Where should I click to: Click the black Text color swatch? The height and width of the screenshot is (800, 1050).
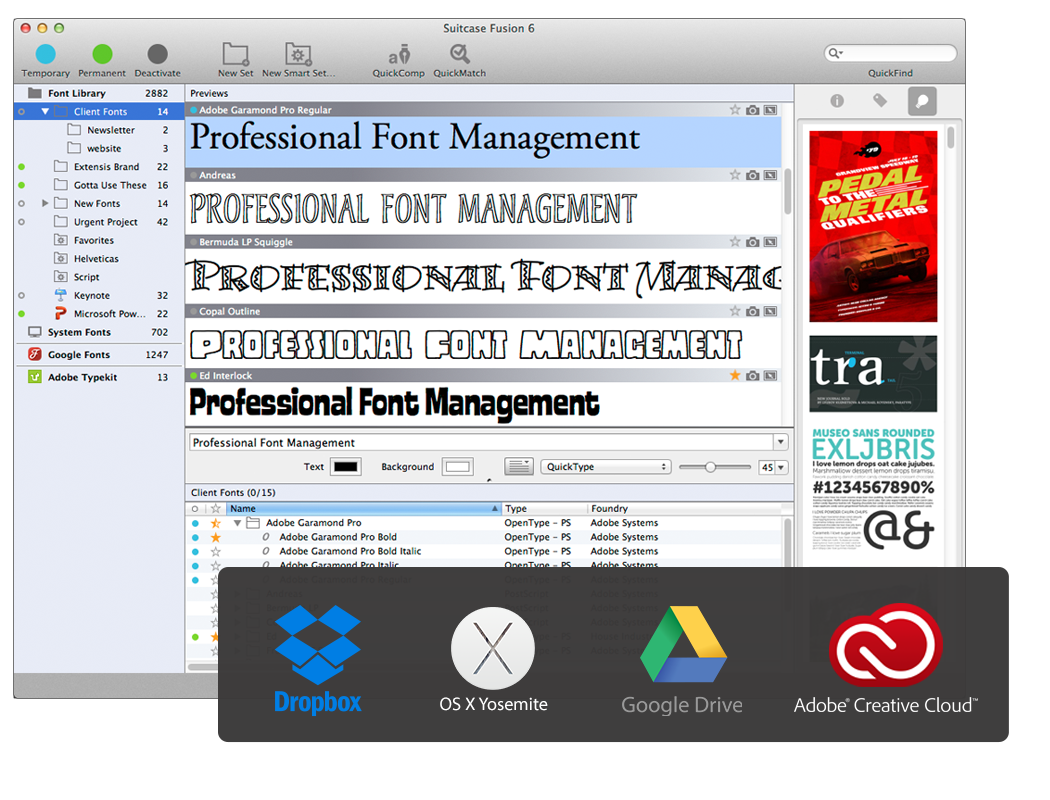coord(346,467)
